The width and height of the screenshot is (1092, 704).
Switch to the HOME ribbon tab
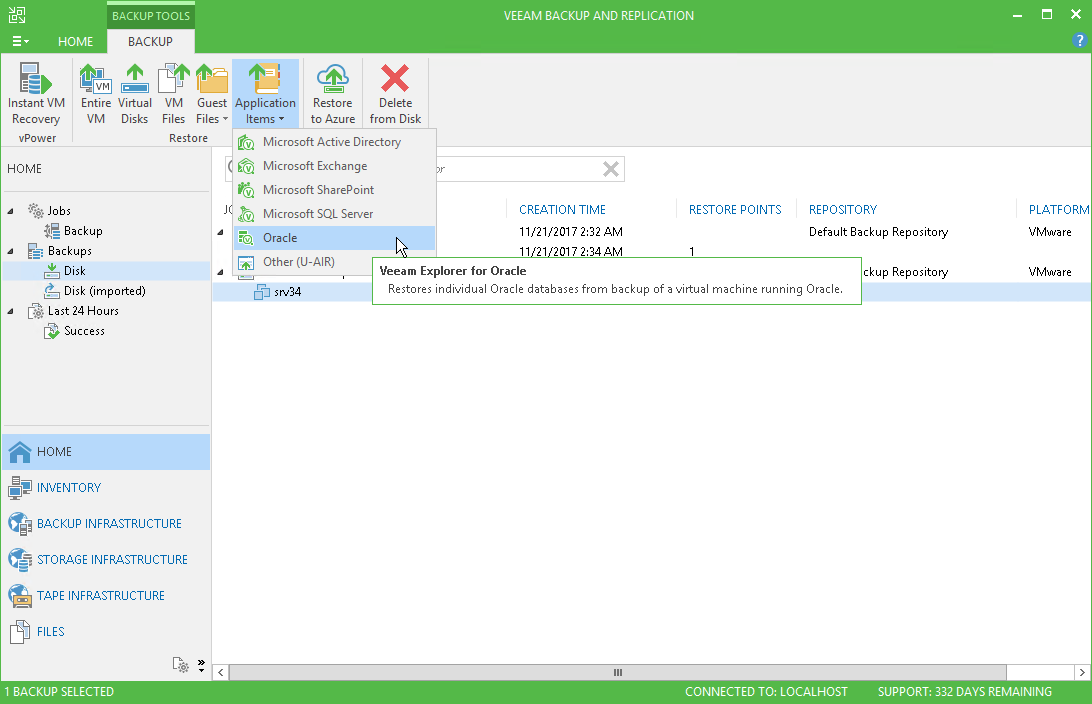tap(75, 41)
